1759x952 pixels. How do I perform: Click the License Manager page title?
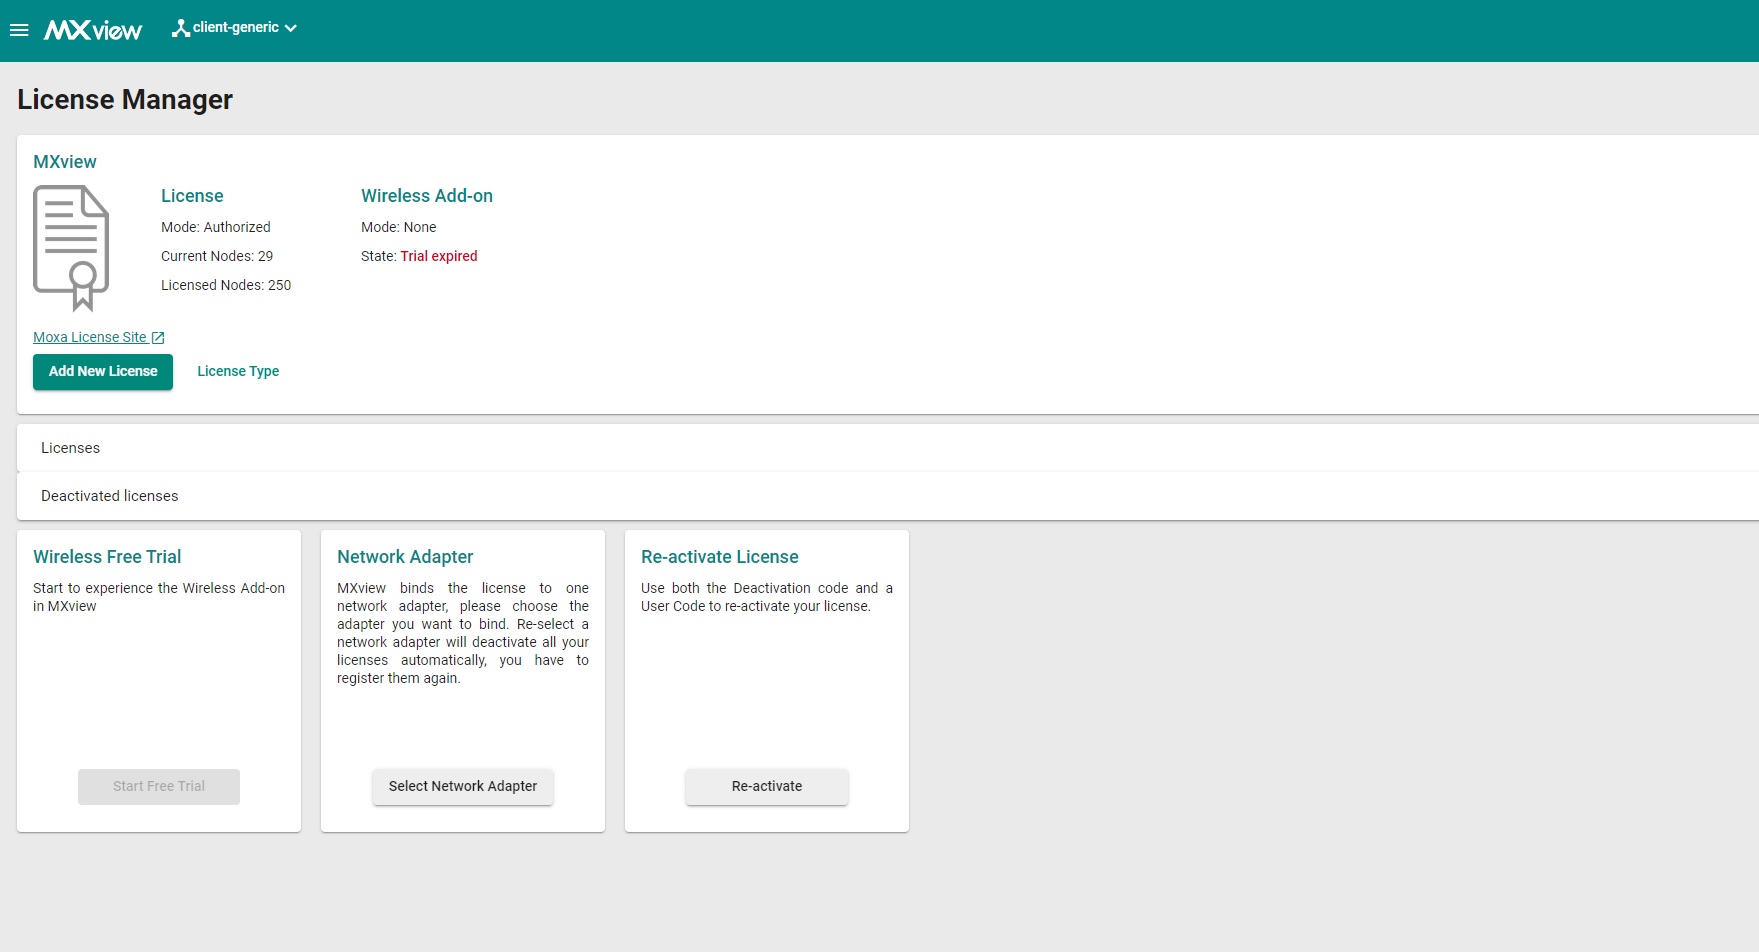tap(125, 100)
